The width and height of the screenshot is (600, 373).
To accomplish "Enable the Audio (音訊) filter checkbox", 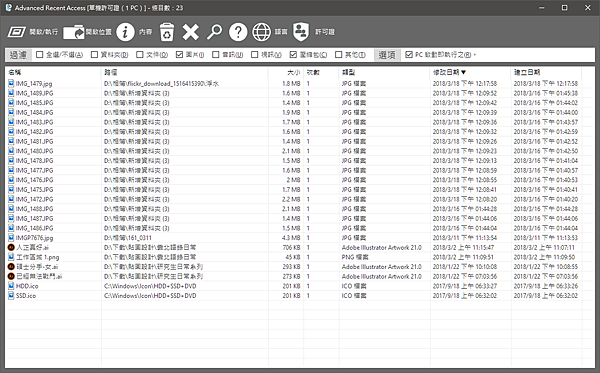I will 216,55.
